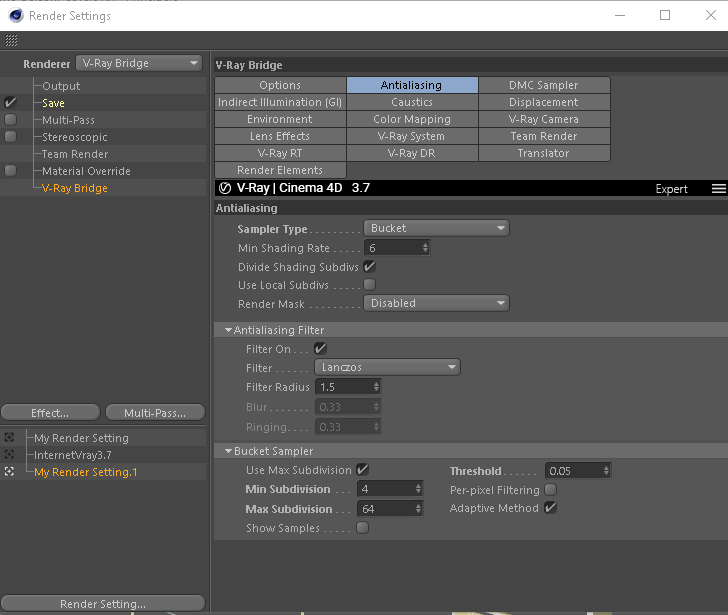Toggle Use Max Subdivision checkbox
The height and width of the screenshot is (615, 728).
[363, 470]
